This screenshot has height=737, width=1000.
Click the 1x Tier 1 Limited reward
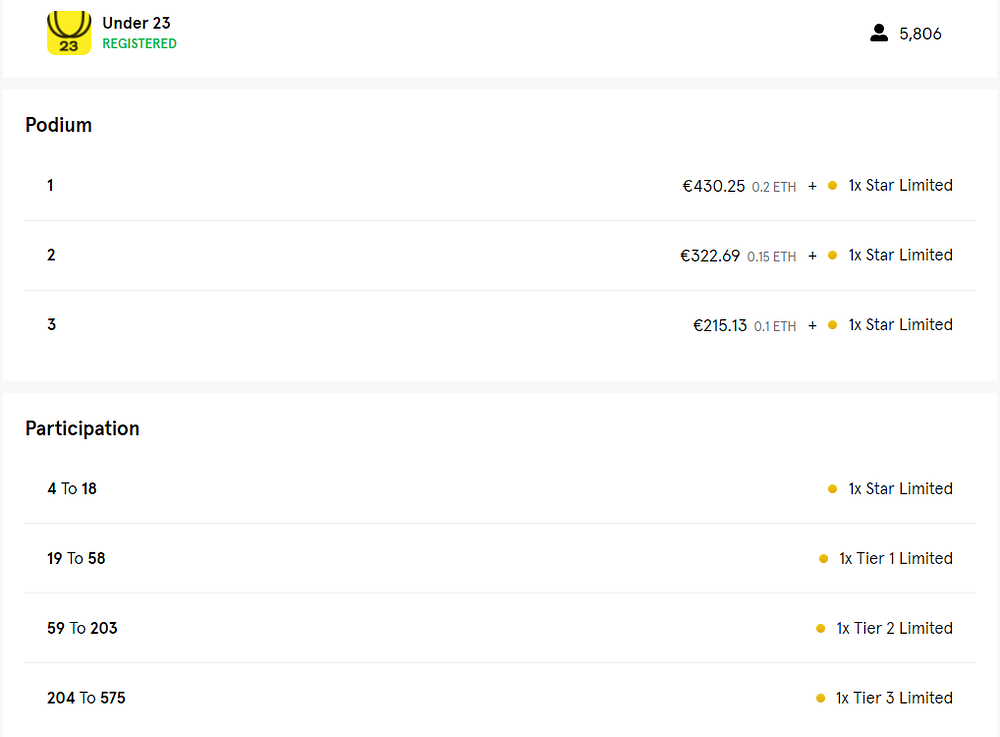(896, 558)
